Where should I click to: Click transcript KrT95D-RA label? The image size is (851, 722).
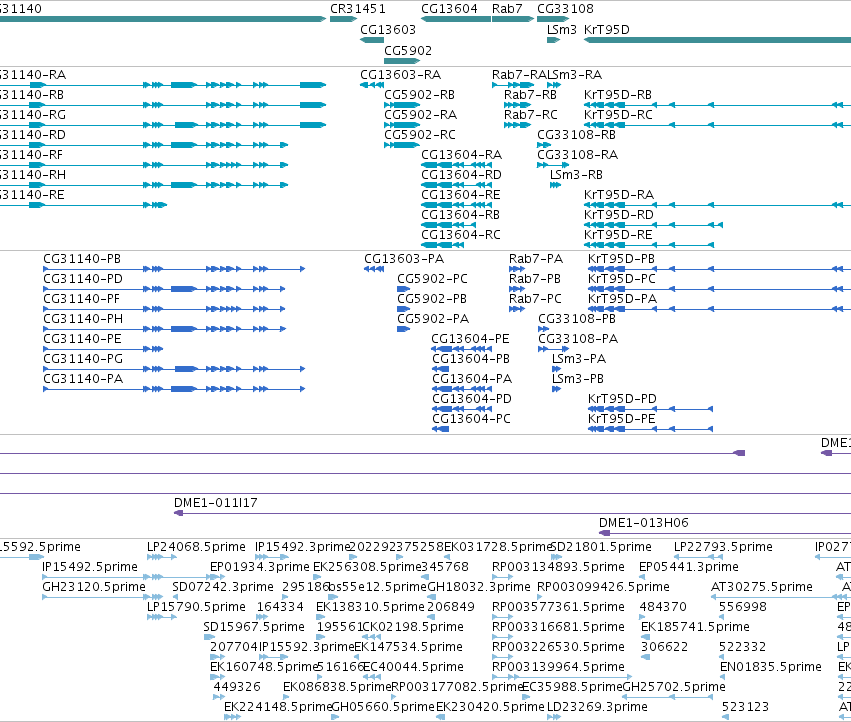tap(619, 195)
